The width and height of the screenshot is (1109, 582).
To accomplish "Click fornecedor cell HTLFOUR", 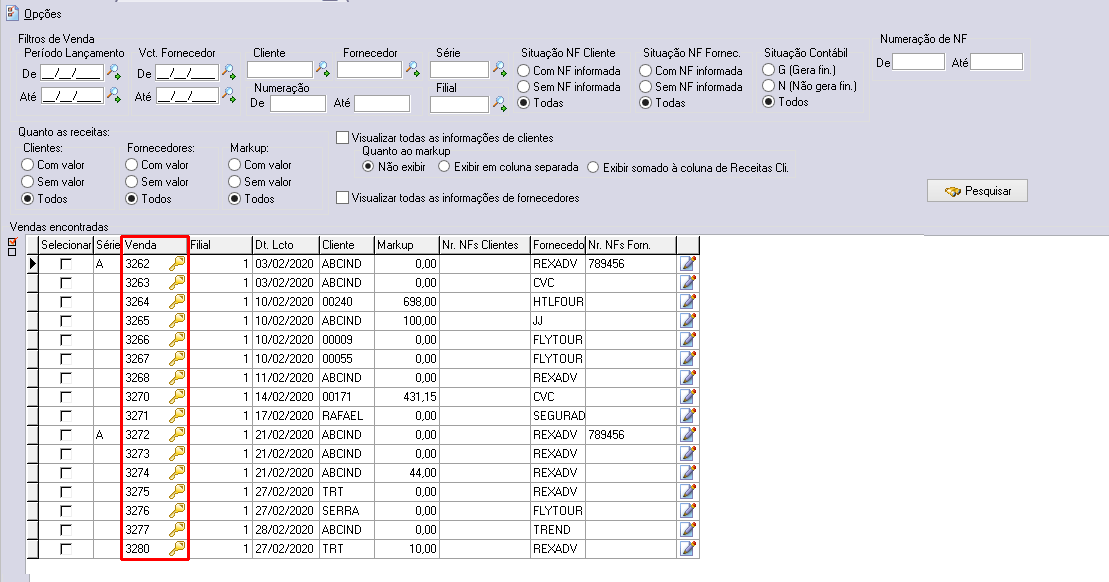I will pyautogui.click(x=558, y=302).
